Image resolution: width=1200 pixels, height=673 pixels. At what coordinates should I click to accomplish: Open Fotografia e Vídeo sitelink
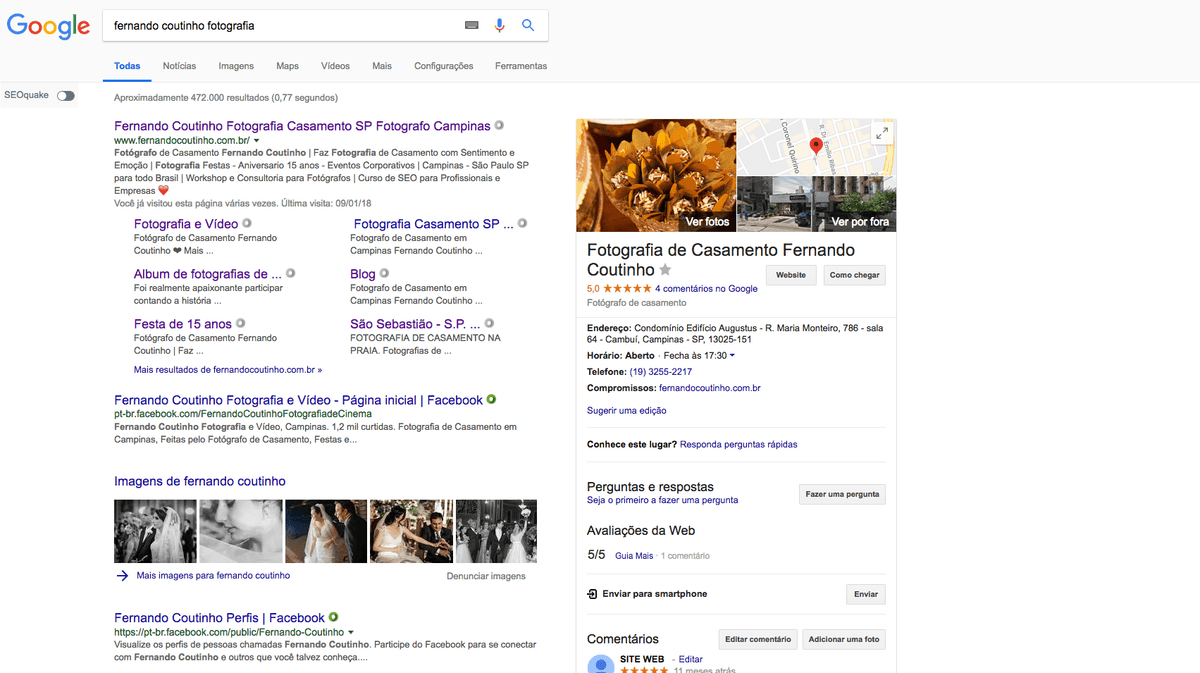186,224
